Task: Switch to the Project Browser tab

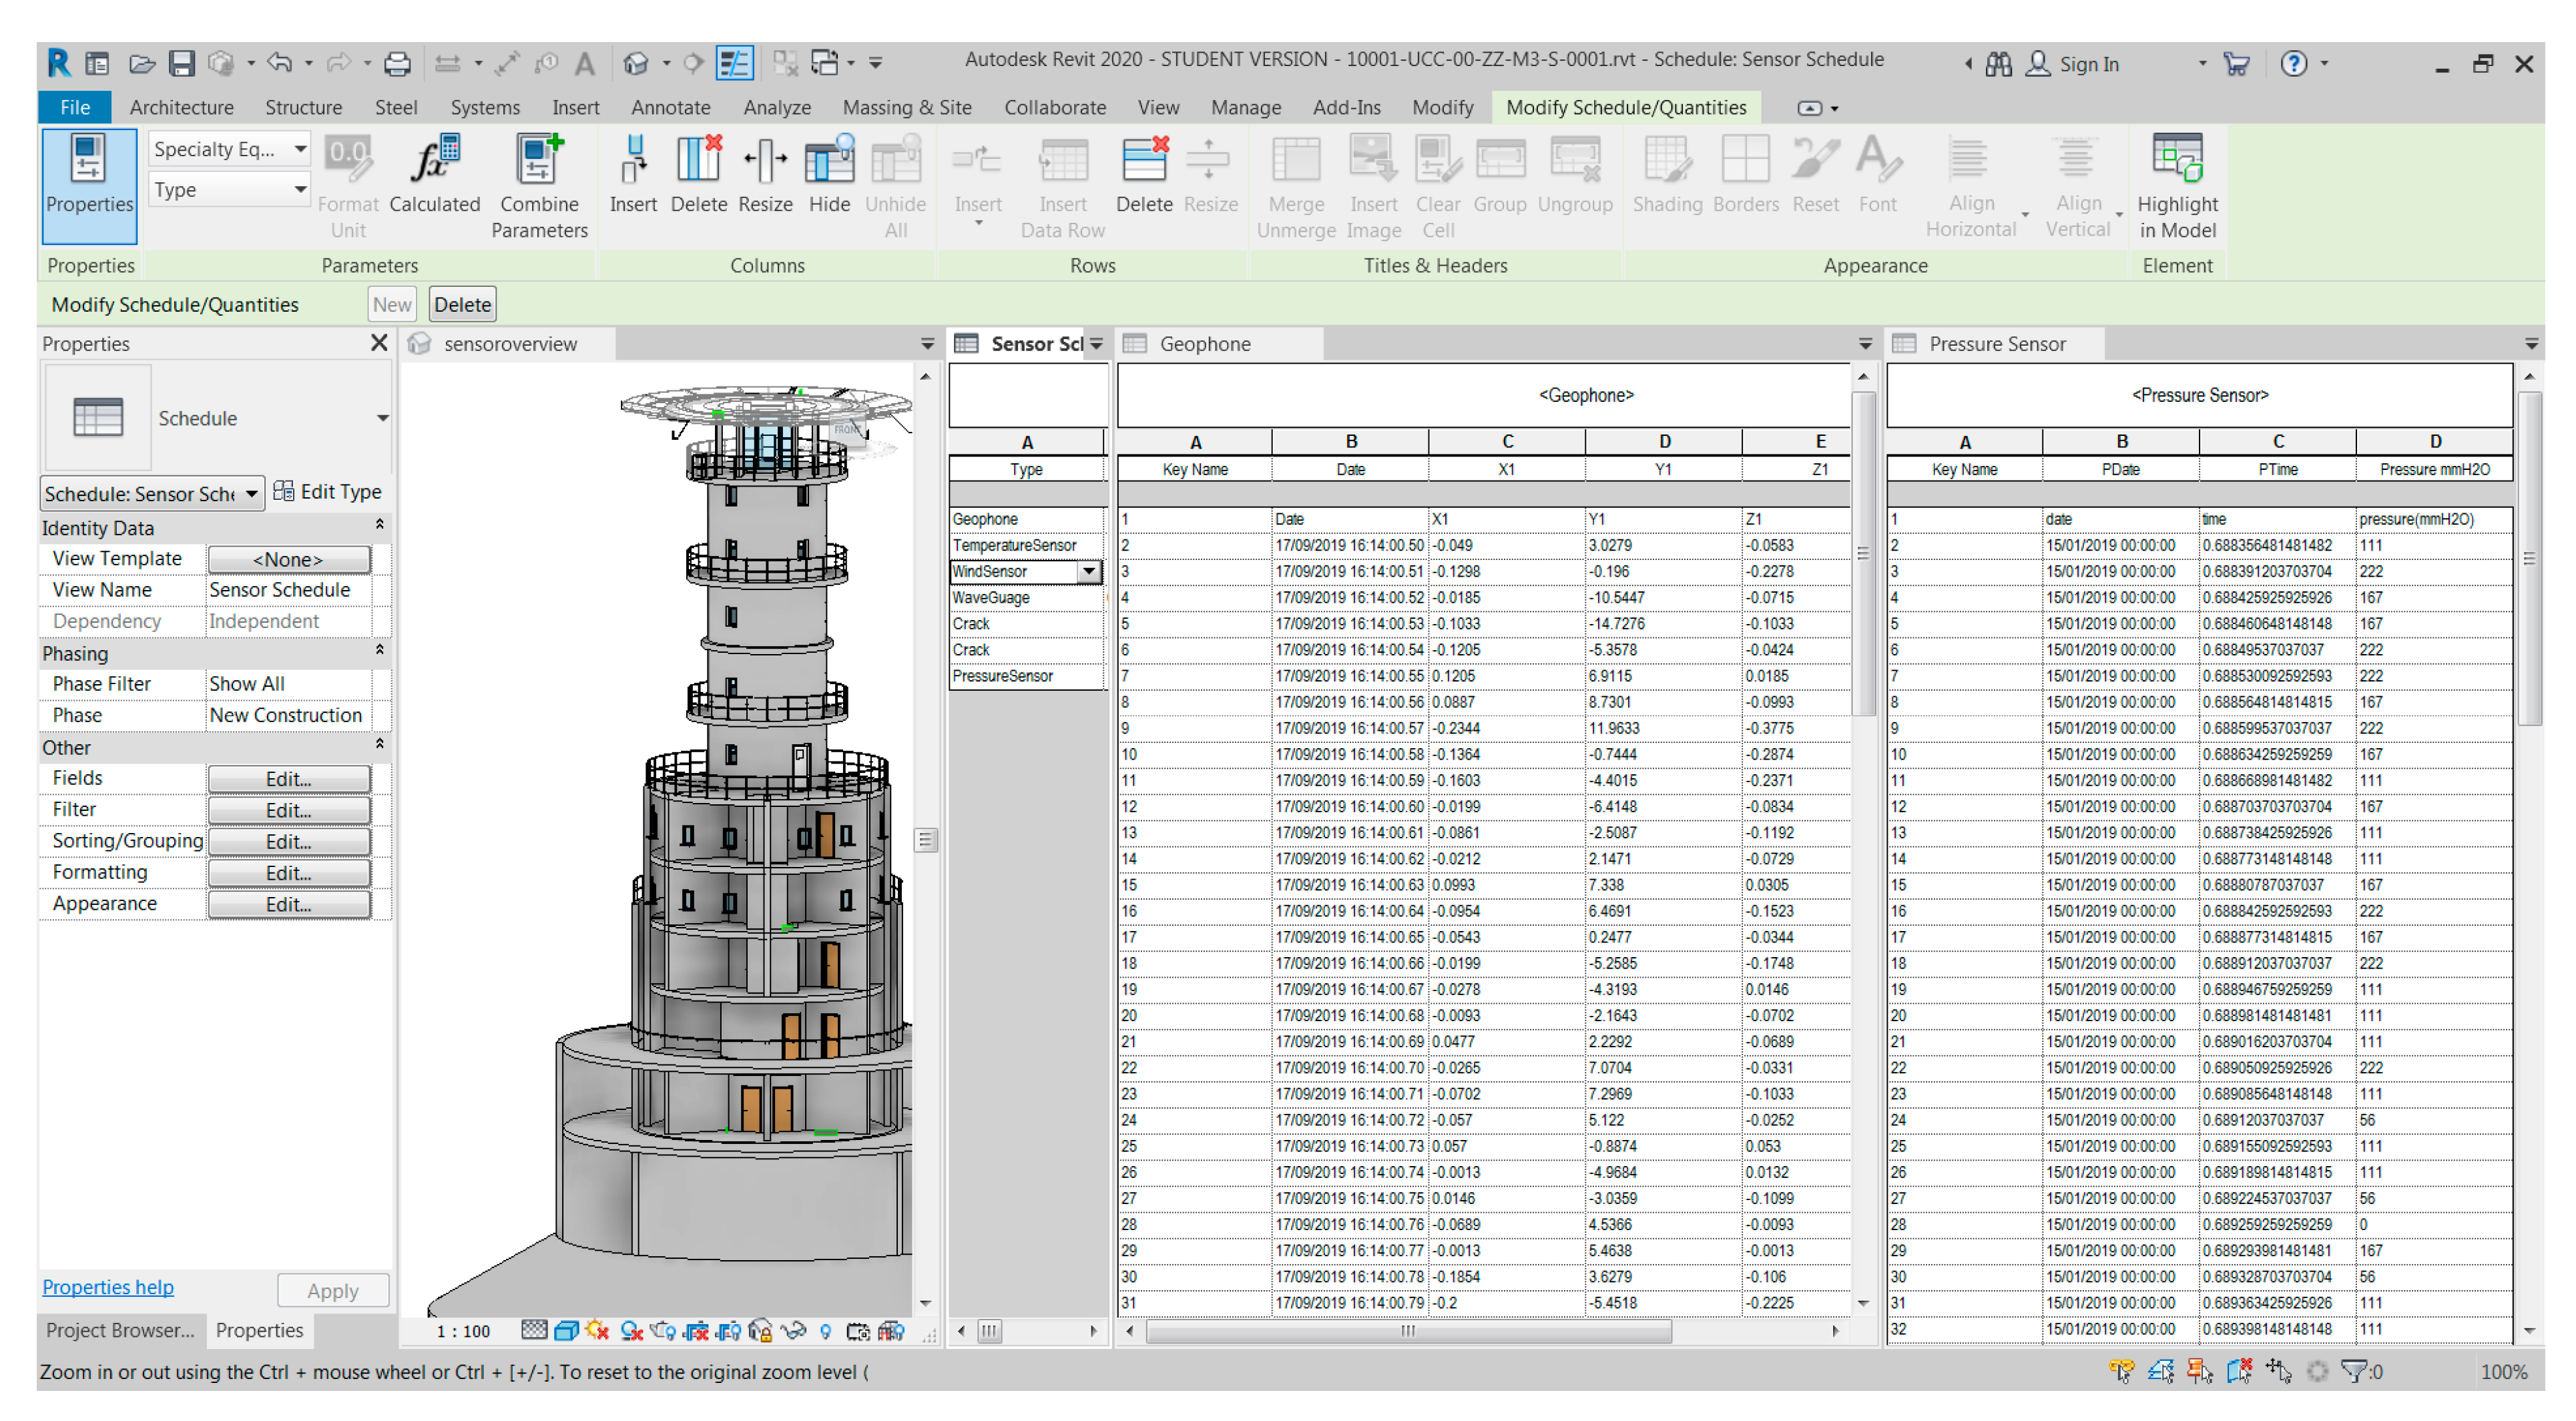Action: [x=120, y=1330]
